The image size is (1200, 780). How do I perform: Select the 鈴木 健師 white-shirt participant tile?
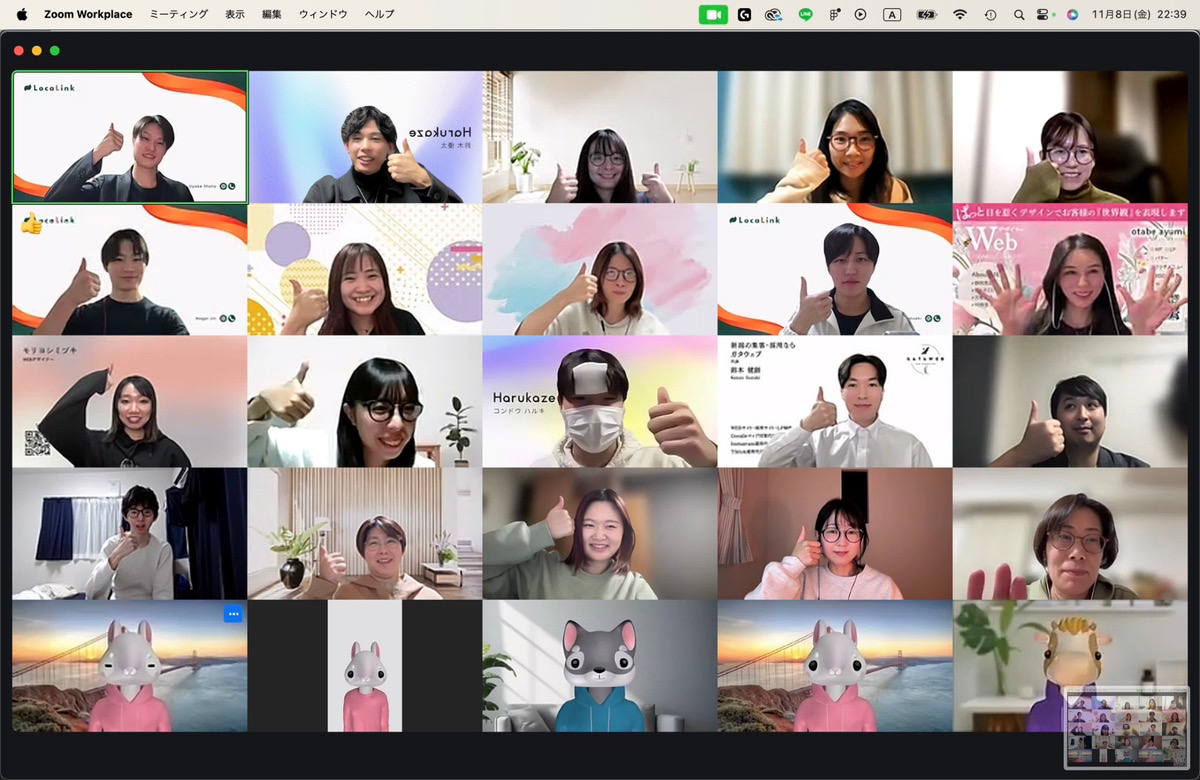click(x=835, y=401)
